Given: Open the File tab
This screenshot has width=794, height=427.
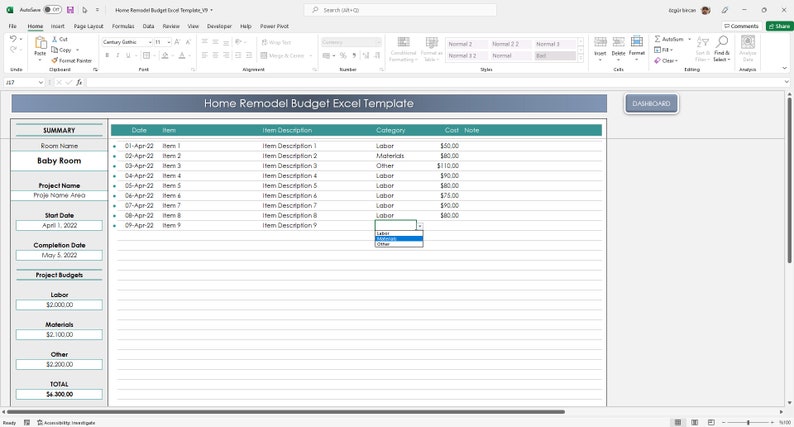Looking at the screenshot, I should (x=13, y=26).
